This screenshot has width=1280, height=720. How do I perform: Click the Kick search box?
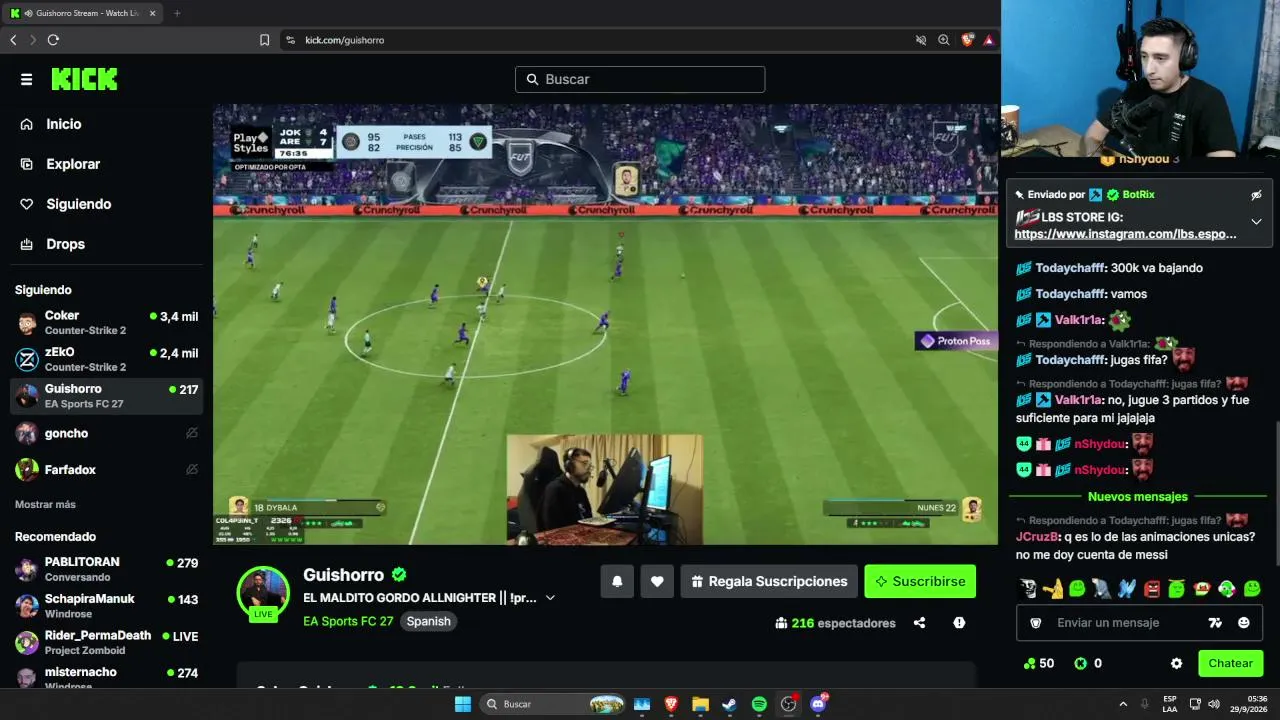coord(640,79)
